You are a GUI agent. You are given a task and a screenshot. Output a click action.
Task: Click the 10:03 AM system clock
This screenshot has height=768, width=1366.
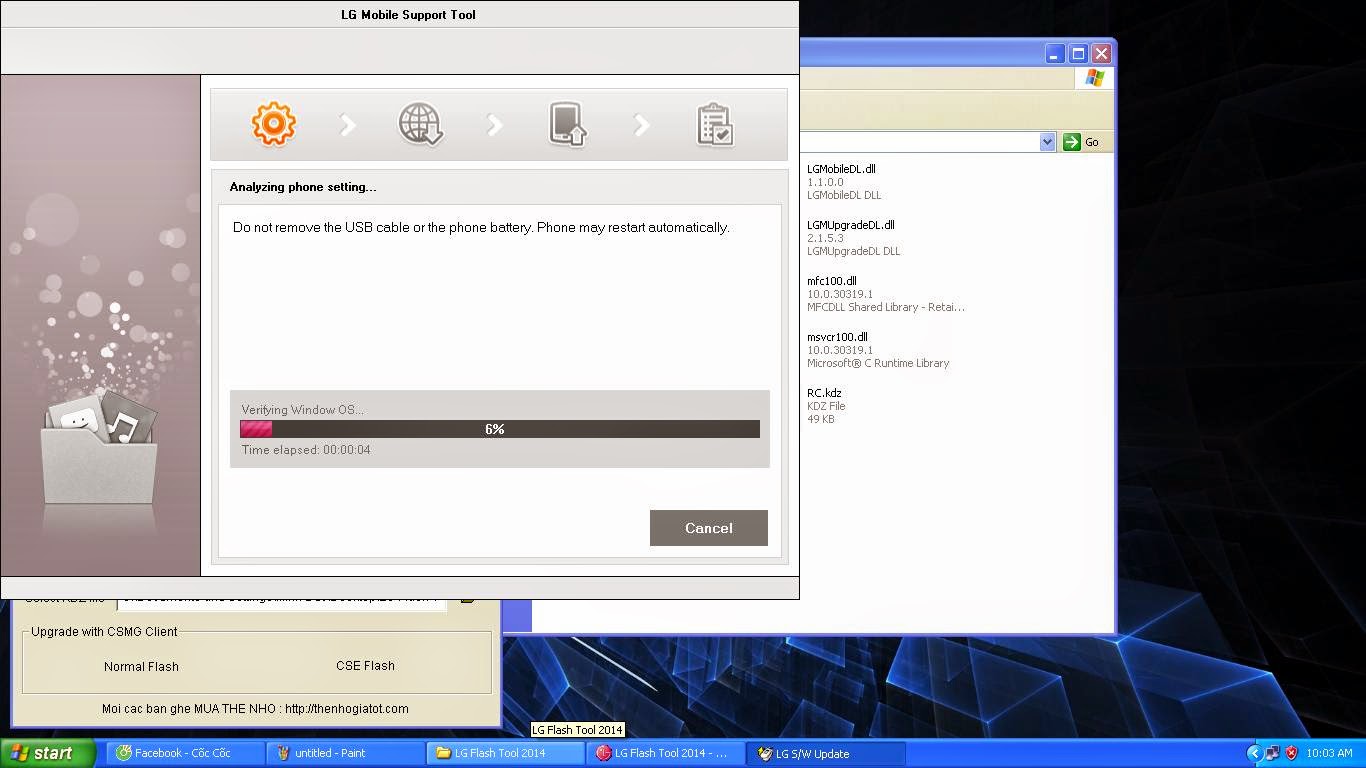tap(1329, 753)
